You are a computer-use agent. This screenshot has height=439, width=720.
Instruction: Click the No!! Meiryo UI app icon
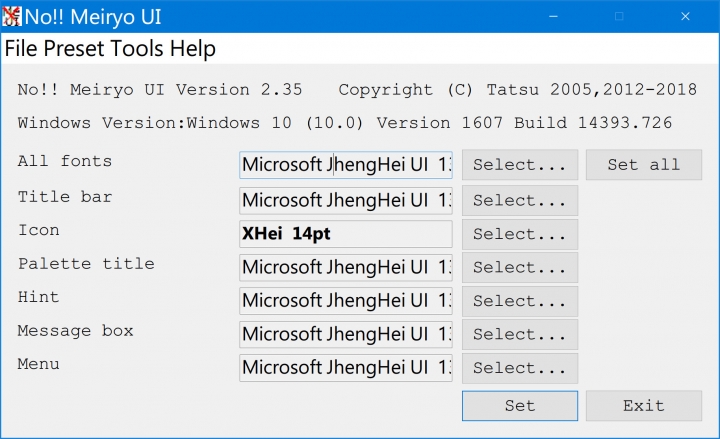click(11, 17)
